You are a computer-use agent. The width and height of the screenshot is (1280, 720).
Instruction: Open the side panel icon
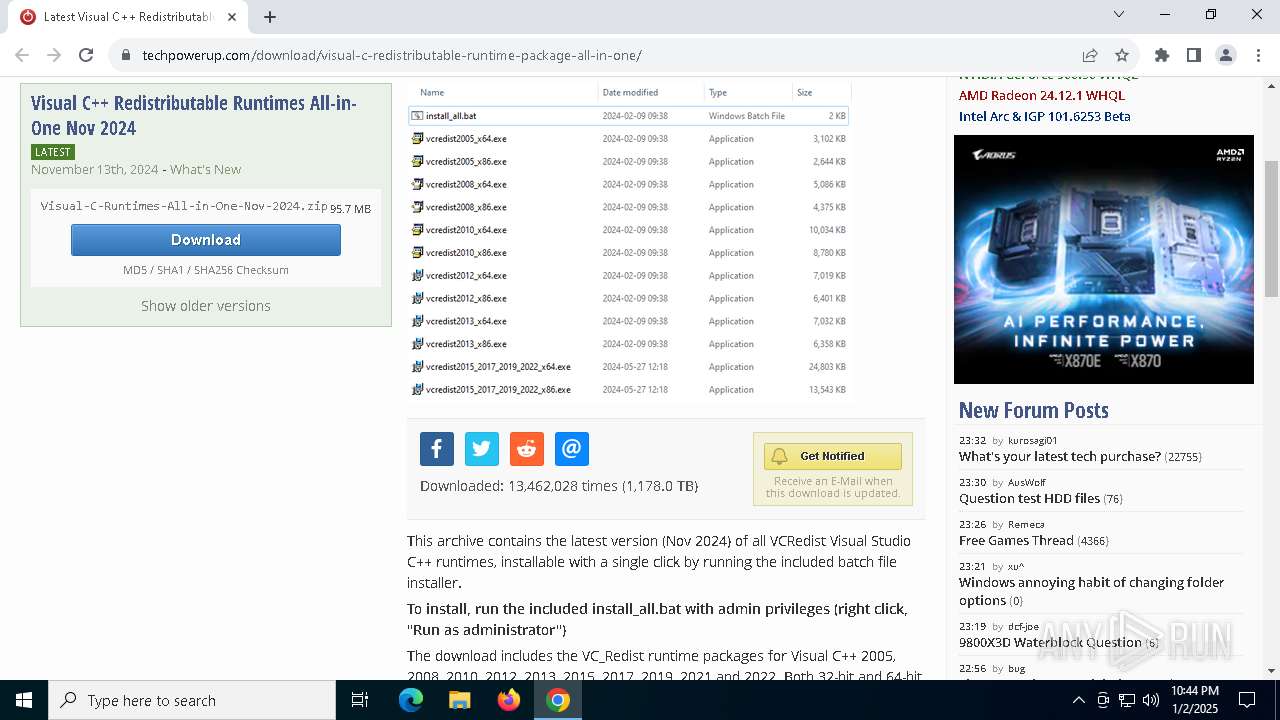tap(1194, 56)
